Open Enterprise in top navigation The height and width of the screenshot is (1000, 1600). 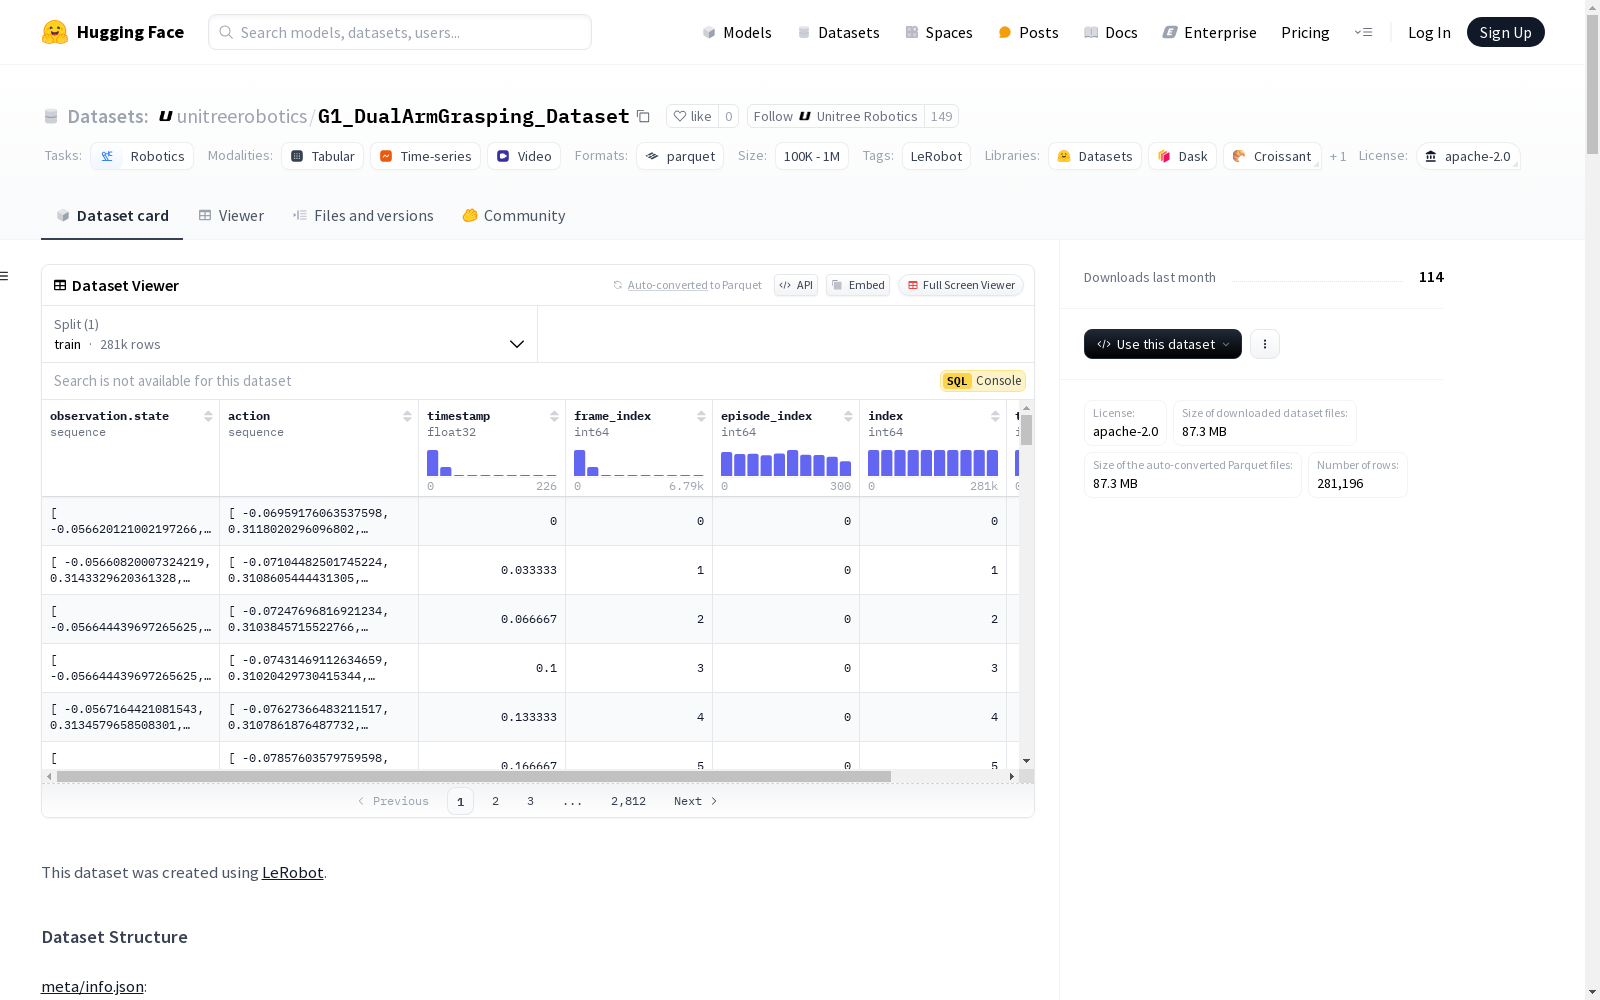point(1210,32)
